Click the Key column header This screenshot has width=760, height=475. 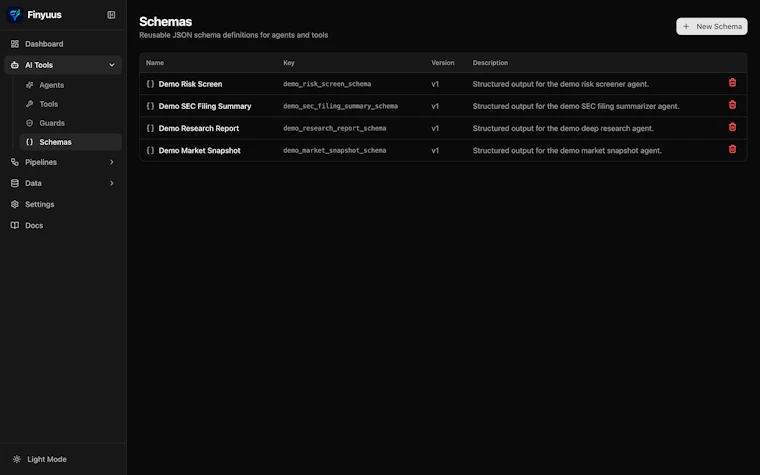(x=289, y=63)
